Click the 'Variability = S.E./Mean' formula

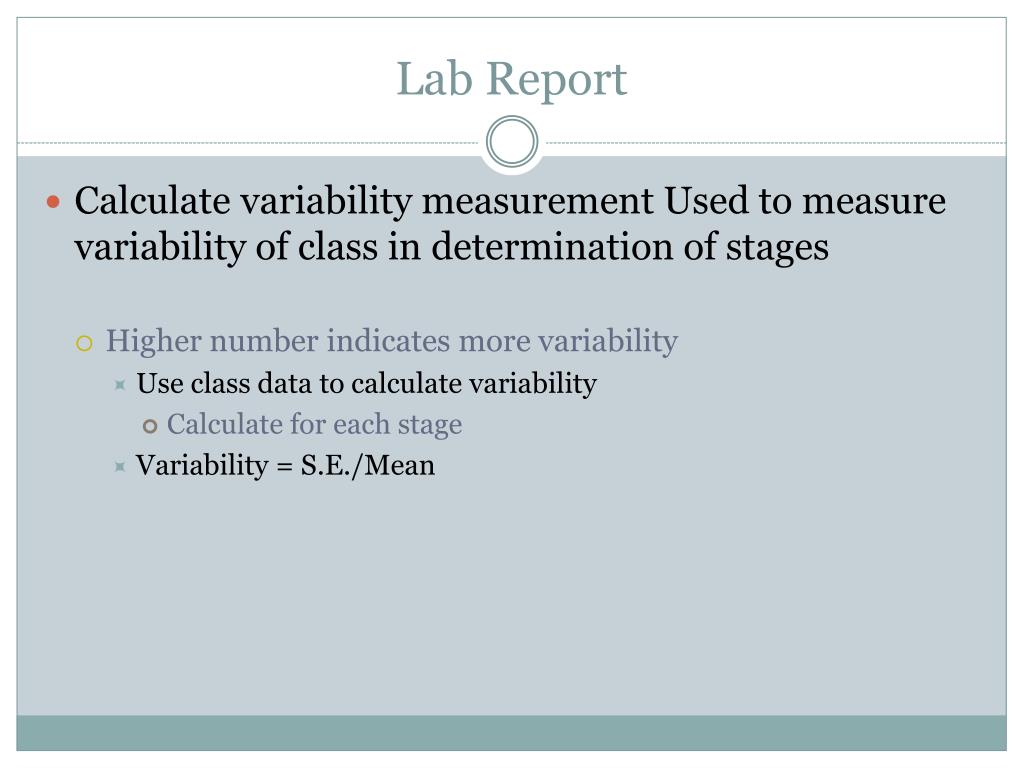point(285,466)
